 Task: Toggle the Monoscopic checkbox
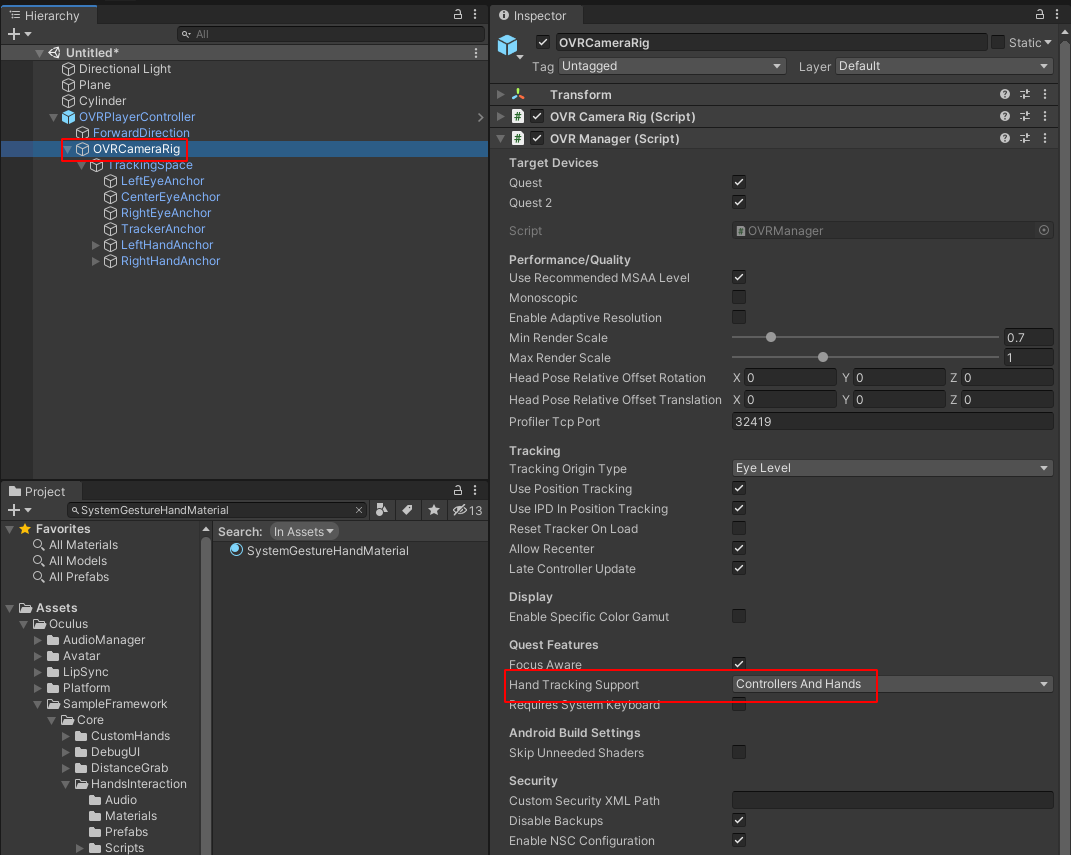[739, 298]
